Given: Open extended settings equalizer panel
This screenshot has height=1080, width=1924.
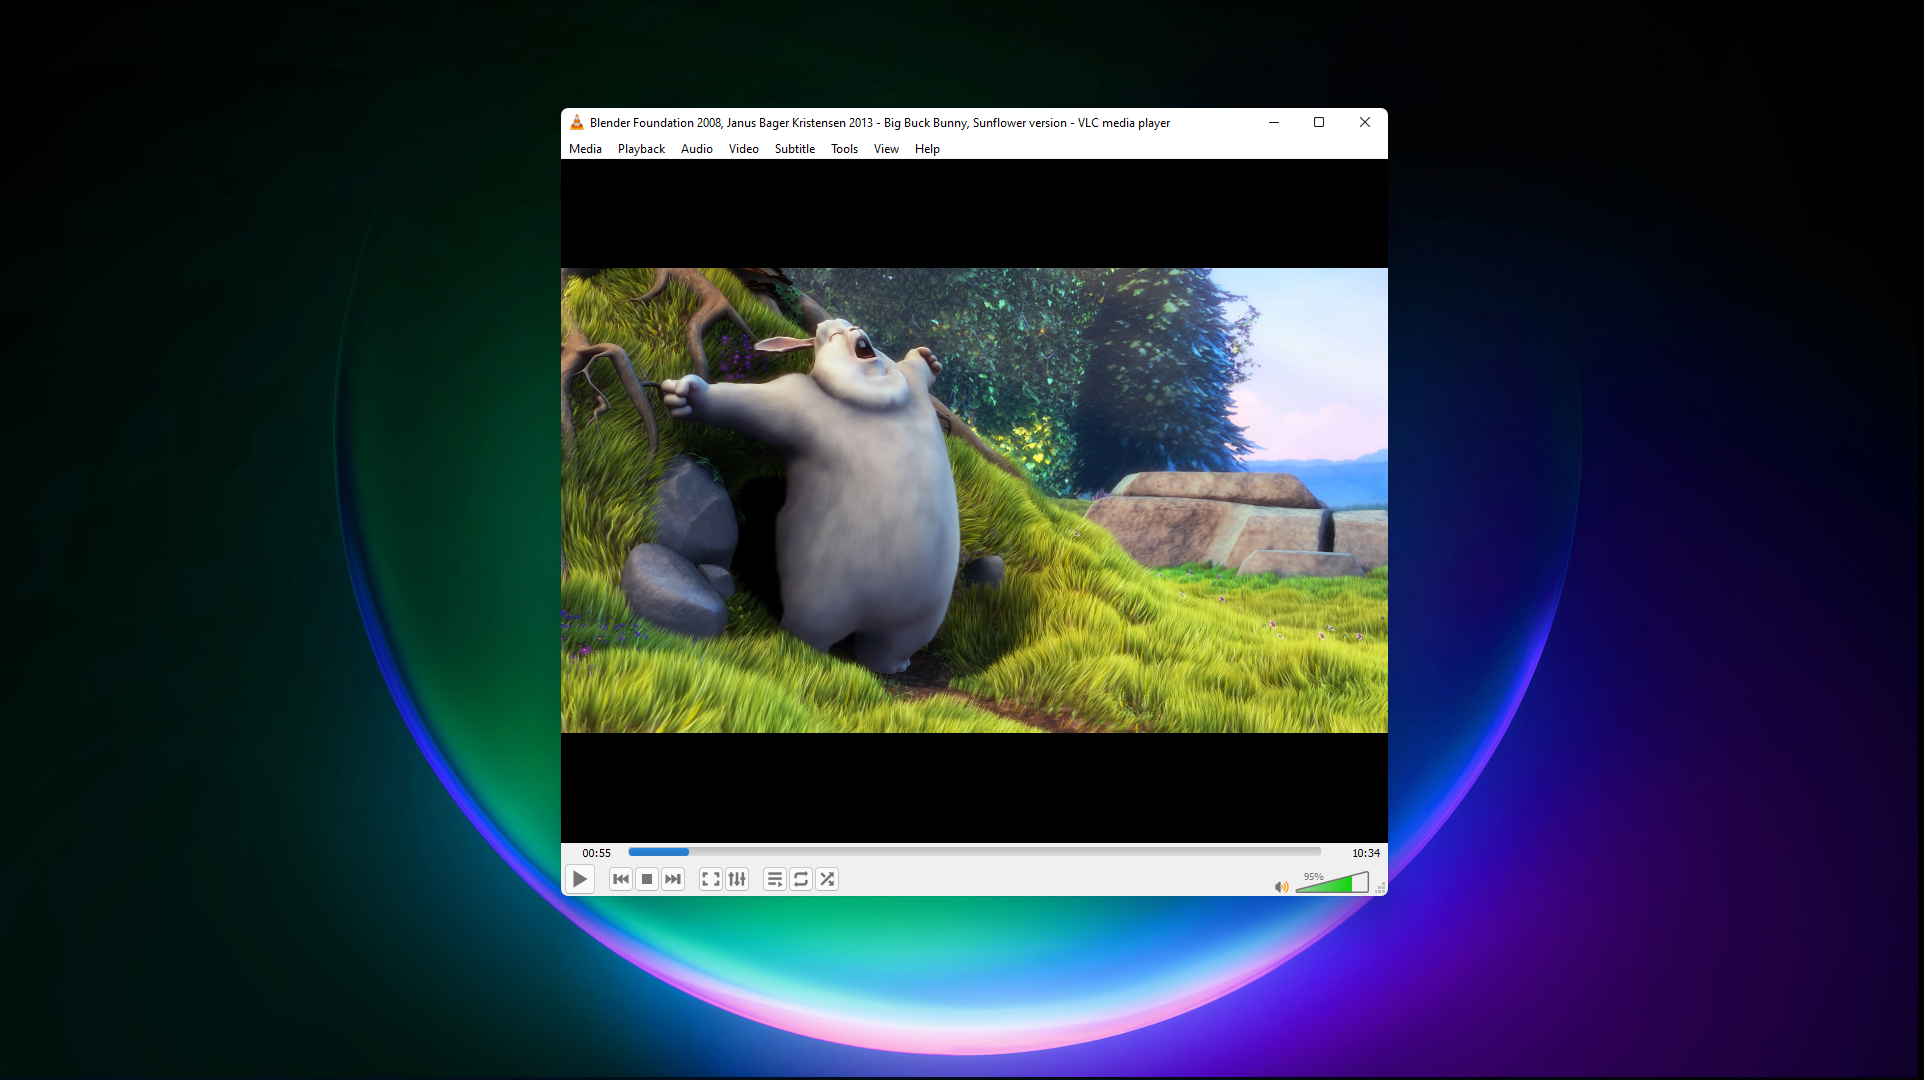Looking at the screenshot, I should tap(737, 879).
